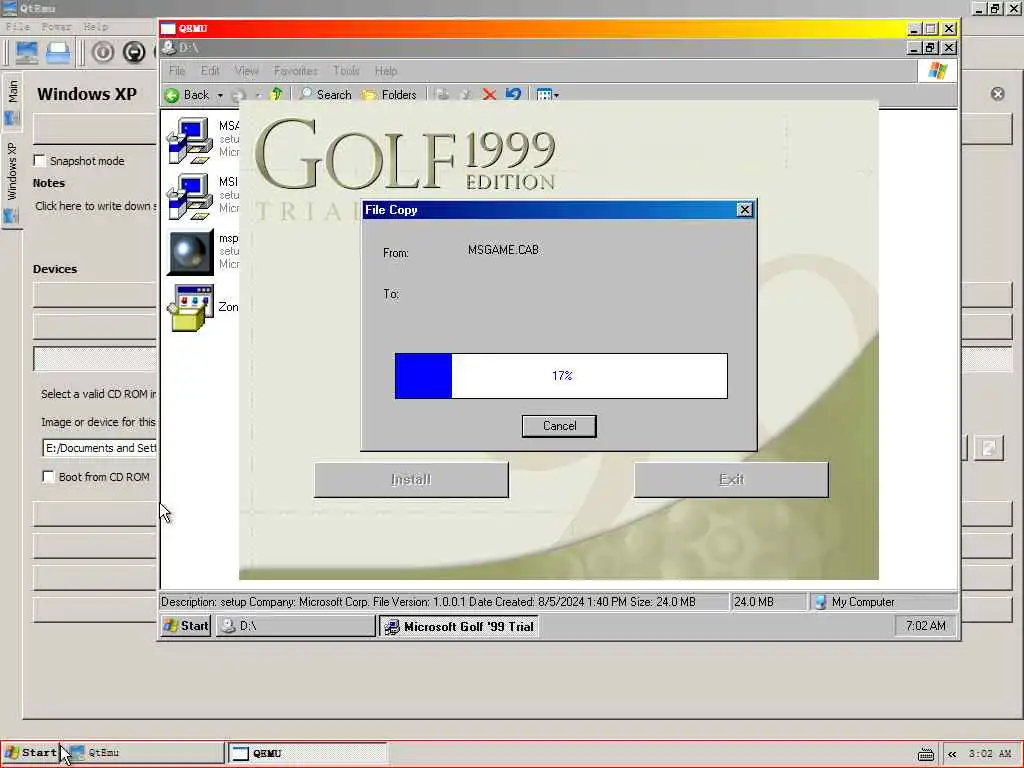Click the Search tool in Explorer toolbar
Viewport: 1024px width, 768px height.
click(325, 95)
